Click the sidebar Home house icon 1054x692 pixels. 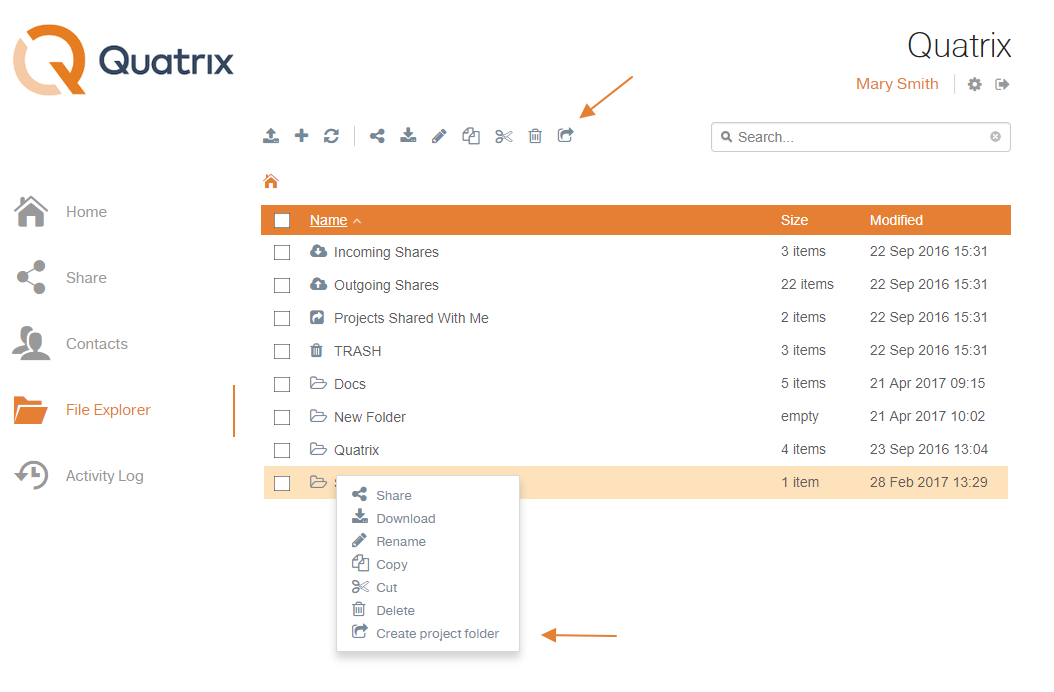point(31,211)
